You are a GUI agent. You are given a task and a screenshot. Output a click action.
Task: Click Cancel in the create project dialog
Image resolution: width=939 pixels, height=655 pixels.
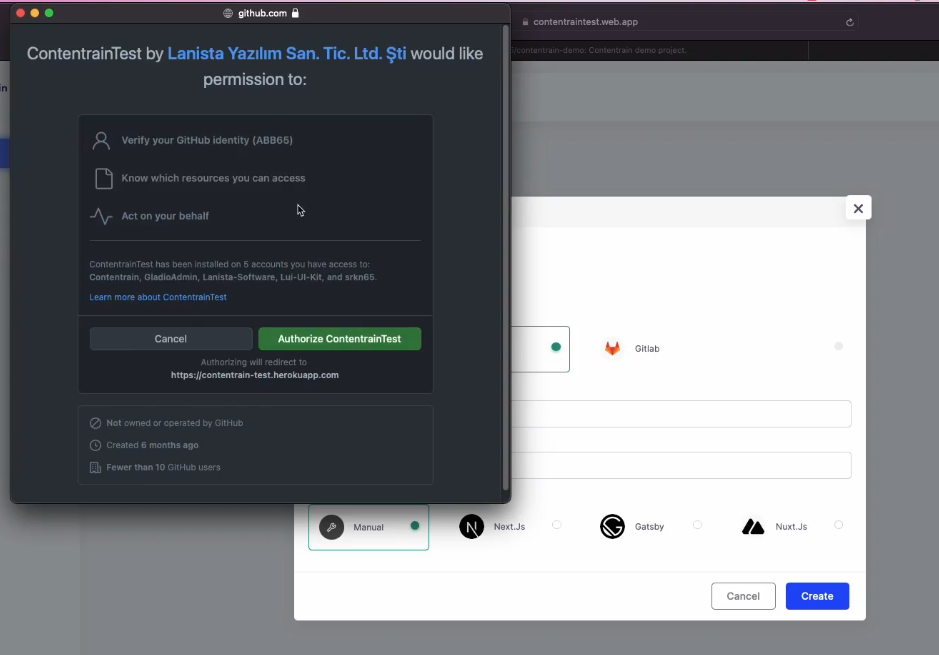pyautogui.click(x=743, y=596)
